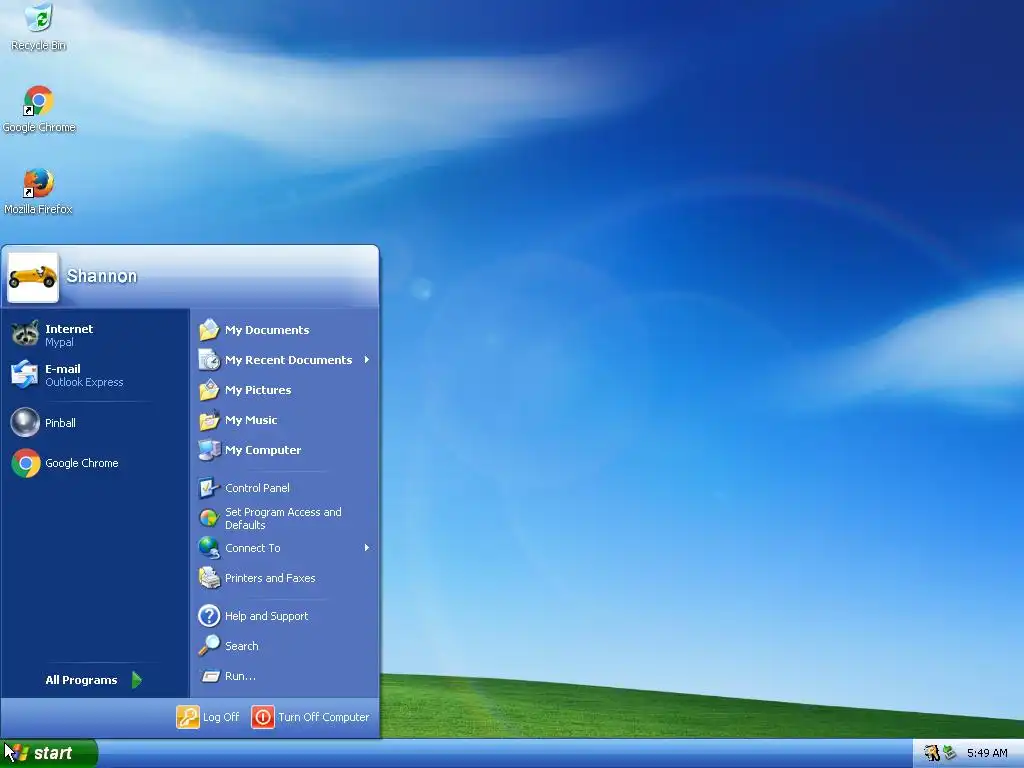
Task: Click the Log Off key icon
Action: (x=187, y=717)
